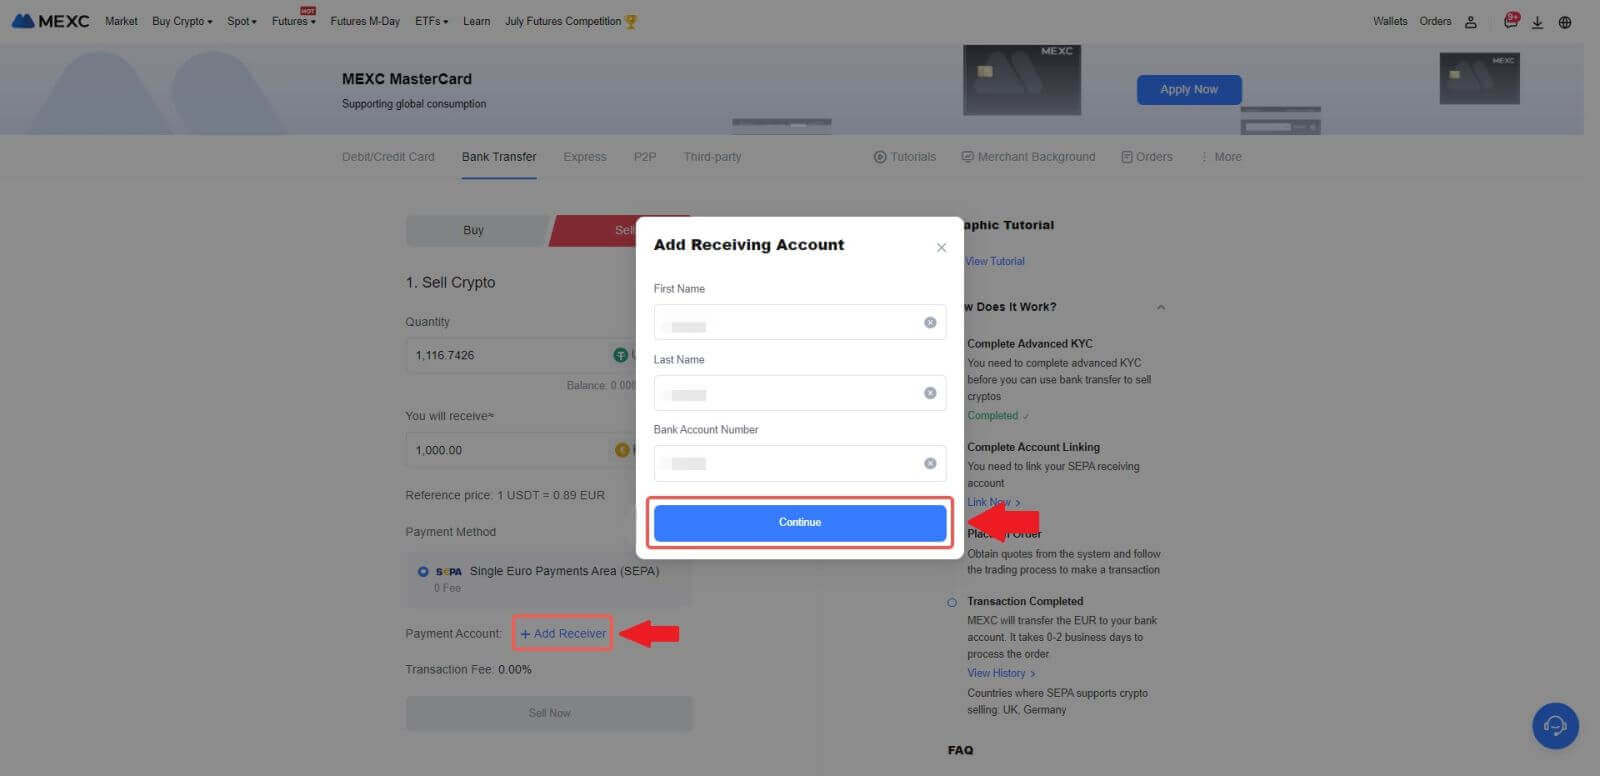
Task: Expand the Buy Crypto dropdown
Action: (182, 21)
